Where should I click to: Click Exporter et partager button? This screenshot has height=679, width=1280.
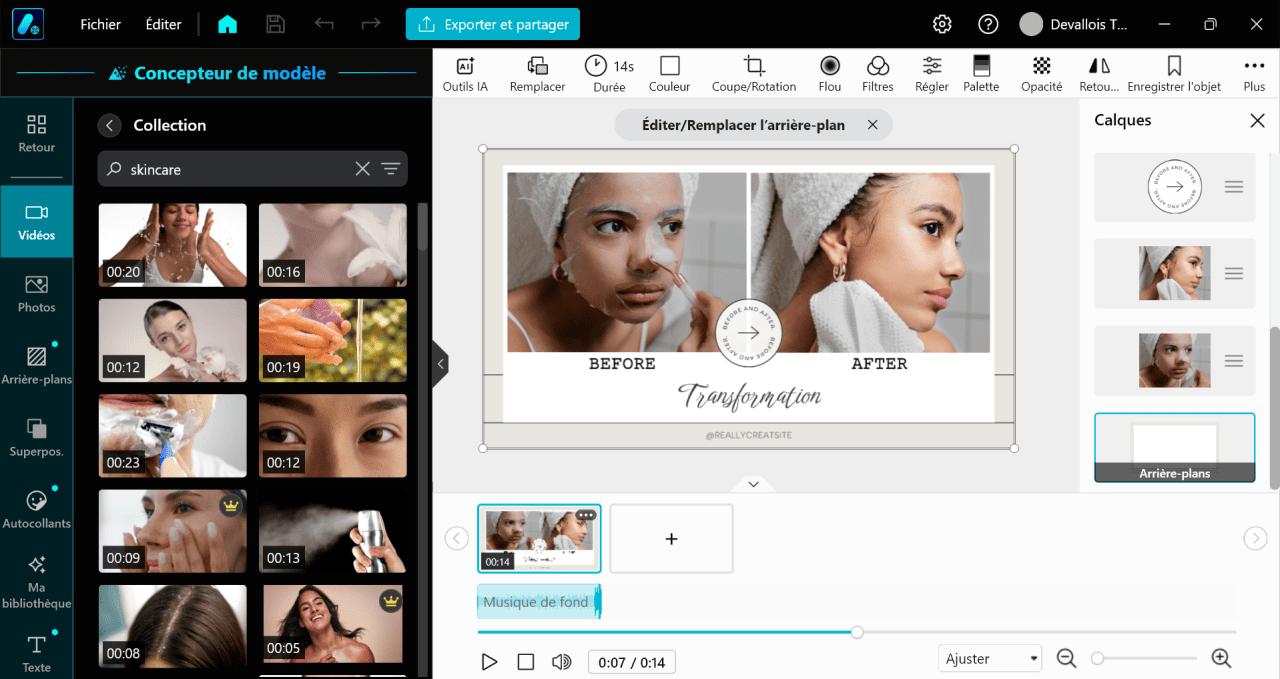(493, 24)
